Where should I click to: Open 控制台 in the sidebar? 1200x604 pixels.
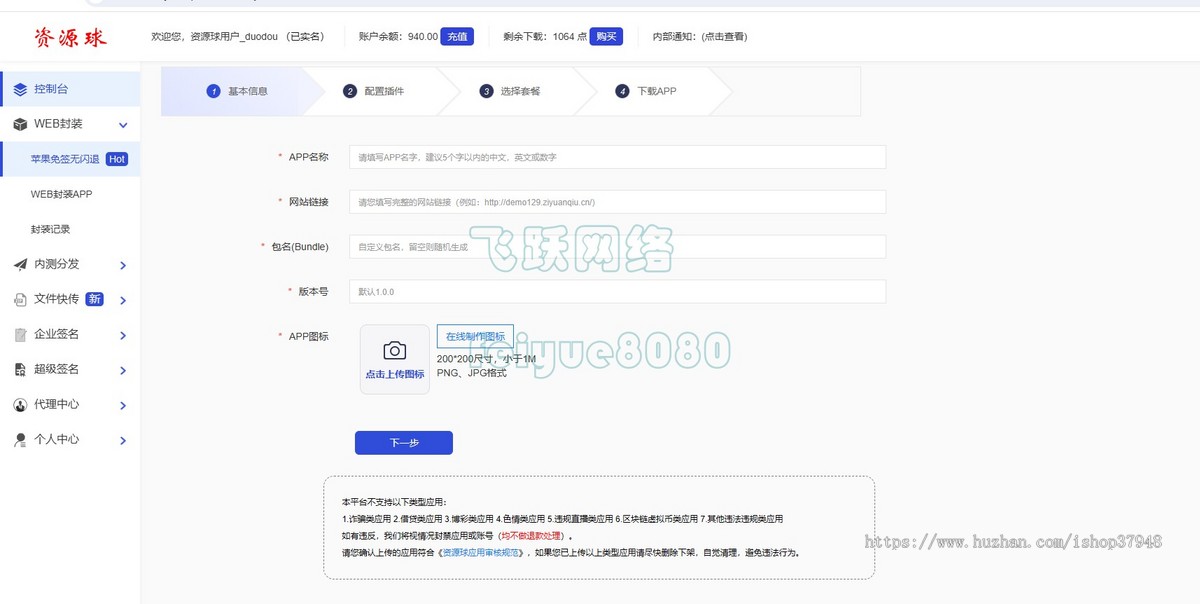click(x=70, y=89)
